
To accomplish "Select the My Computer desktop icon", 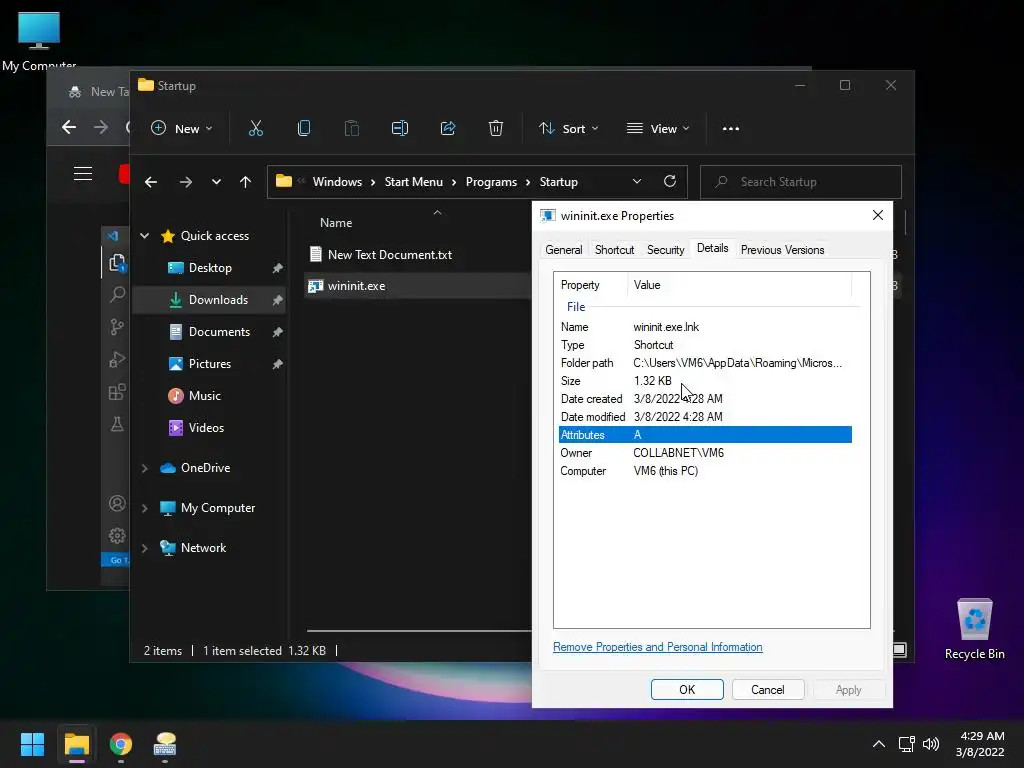I will [39, 39].
